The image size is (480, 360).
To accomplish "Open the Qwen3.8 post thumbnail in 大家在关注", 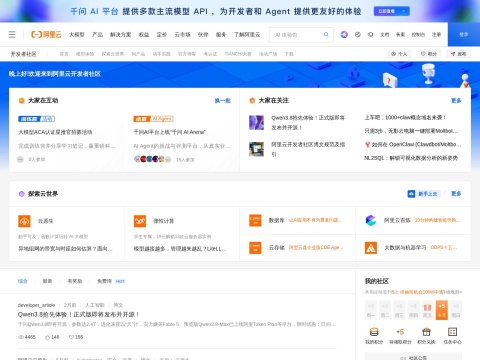I will [256, 122].
